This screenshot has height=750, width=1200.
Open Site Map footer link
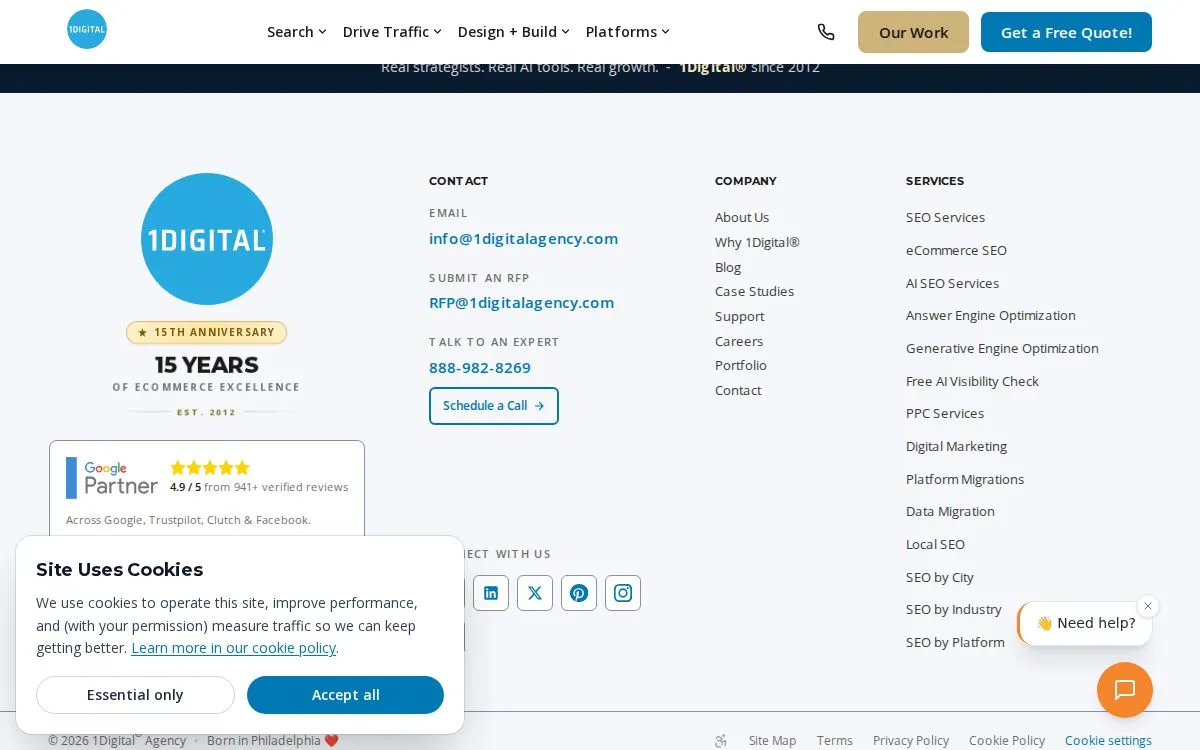(773, 741)
